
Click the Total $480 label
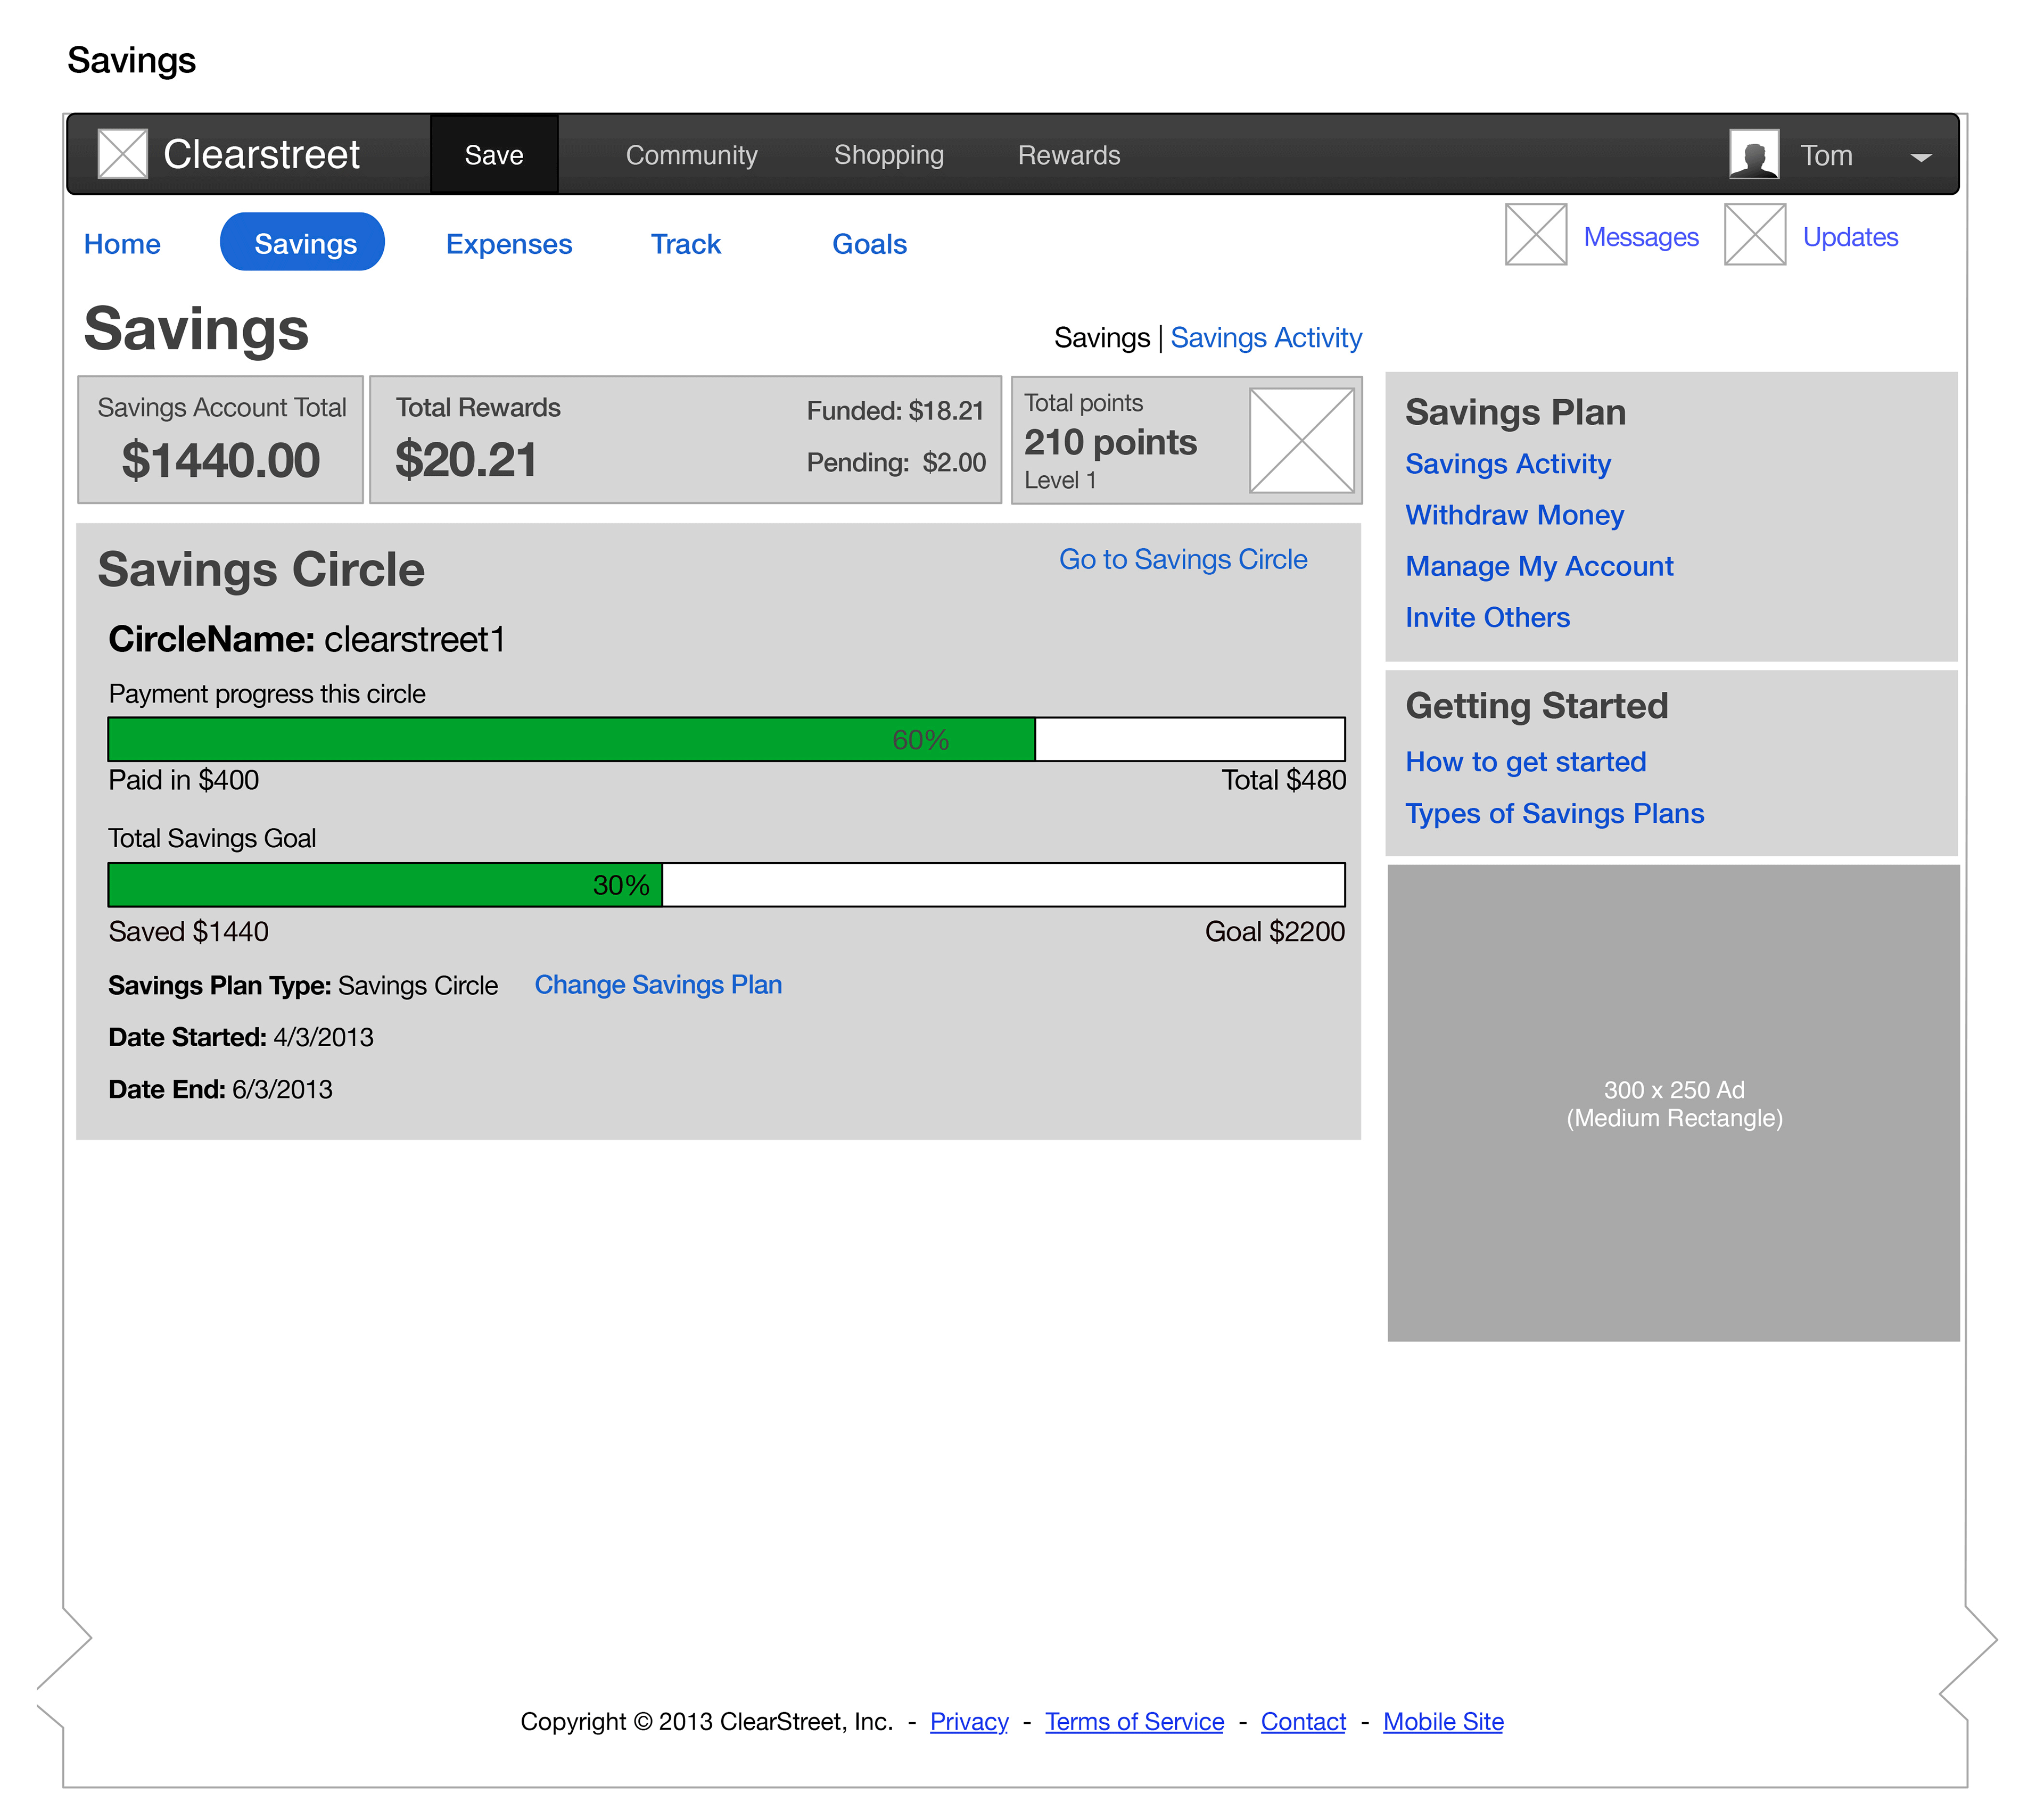coord(1283,780)
